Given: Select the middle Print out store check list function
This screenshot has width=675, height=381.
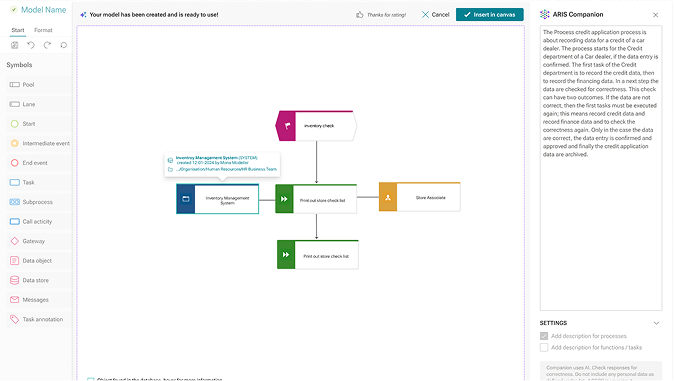Looking at the screenshot, I should tap(316, 199).
